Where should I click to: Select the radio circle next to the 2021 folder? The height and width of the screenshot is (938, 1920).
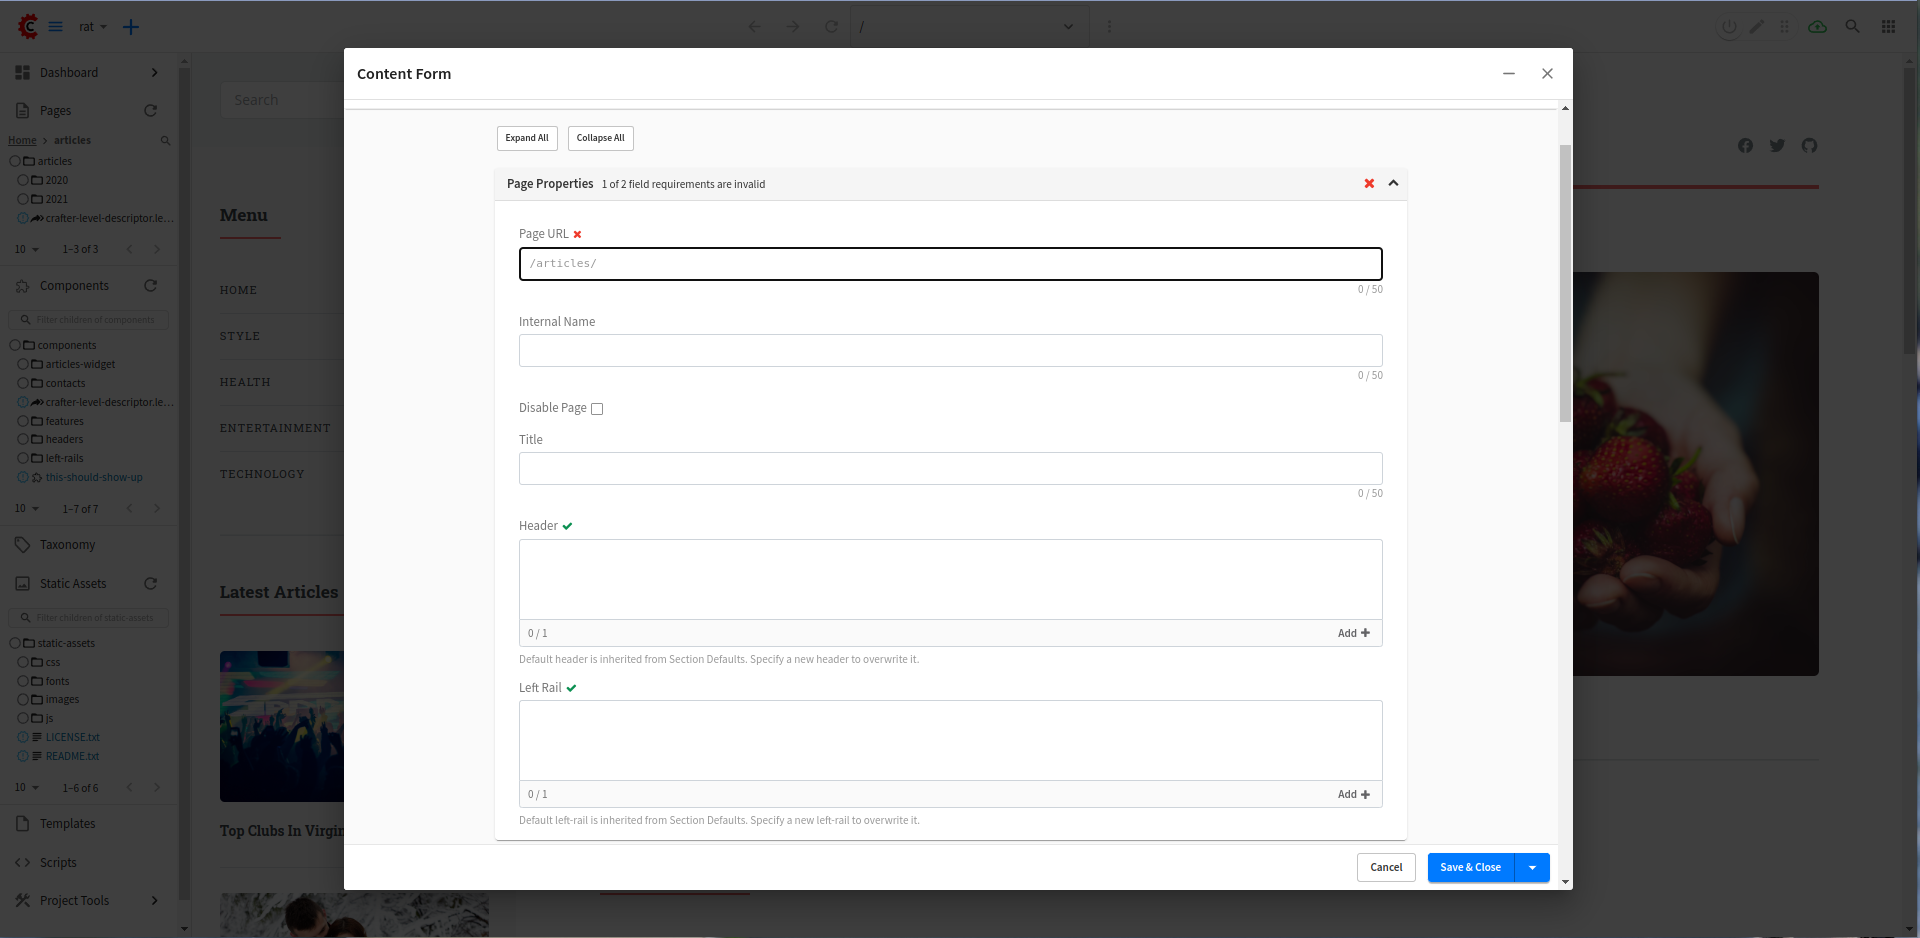tap(23, 199)
